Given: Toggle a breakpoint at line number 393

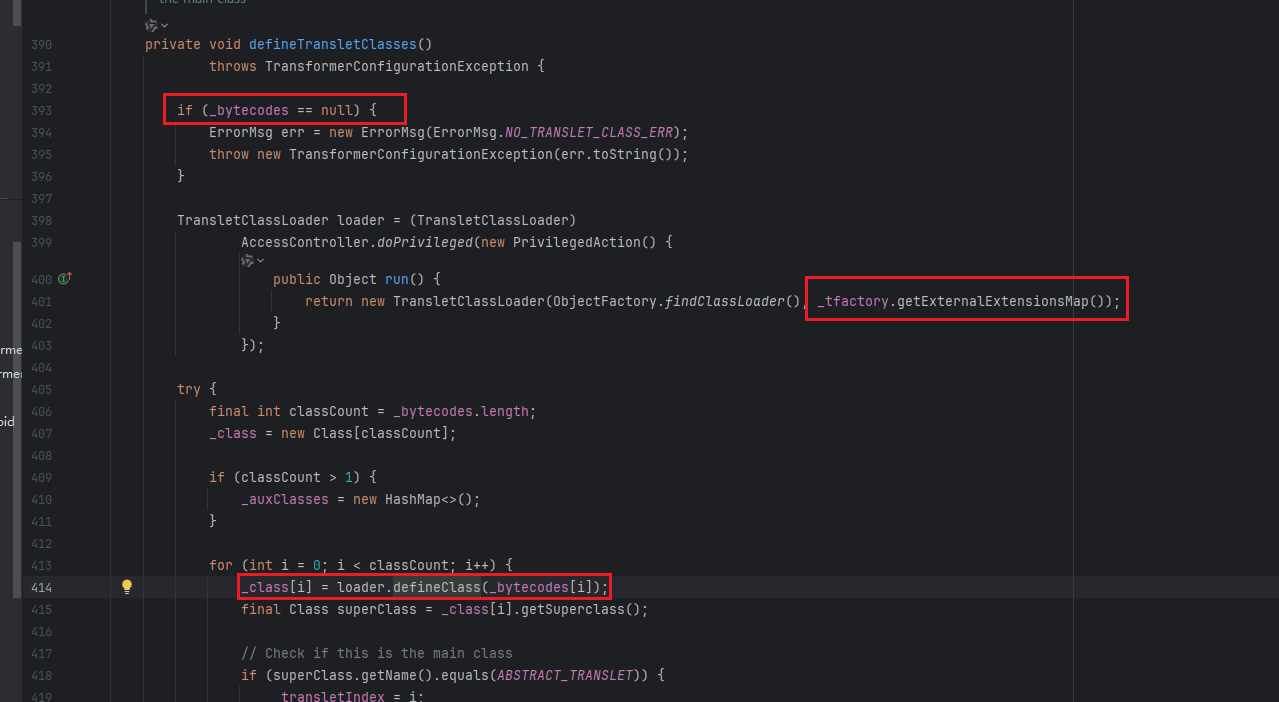Looking at the screenshot, I should [x=41, y=110].
